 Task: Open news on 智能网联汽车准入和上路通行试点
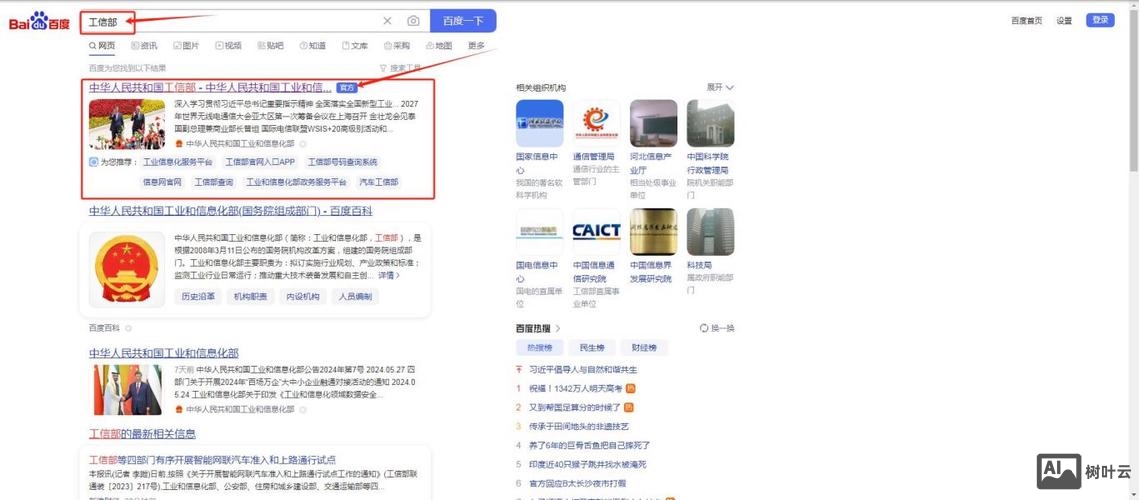tap(212, 460)
